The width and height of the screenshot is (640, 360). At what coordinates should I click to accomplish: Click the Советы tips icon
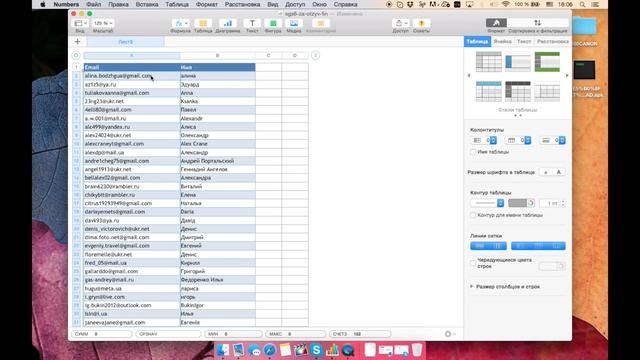click(421, 23)
